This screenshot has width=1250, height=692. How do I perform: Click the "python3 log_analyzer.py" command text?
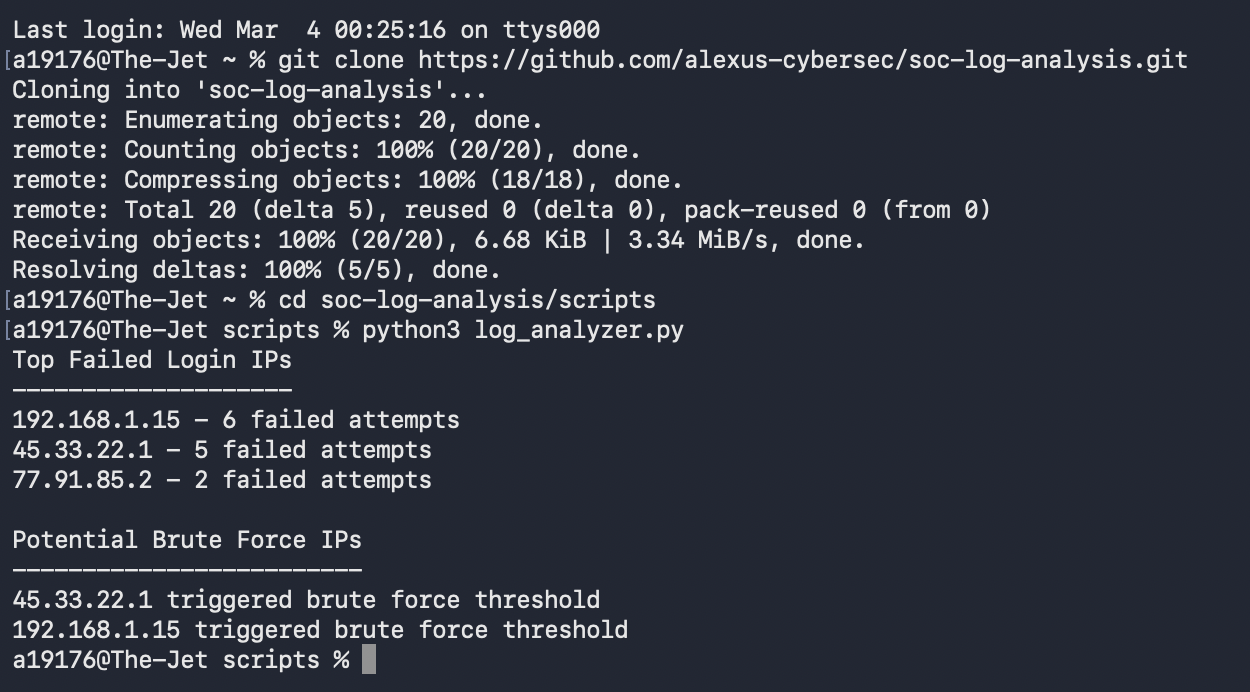click(523, 330)
